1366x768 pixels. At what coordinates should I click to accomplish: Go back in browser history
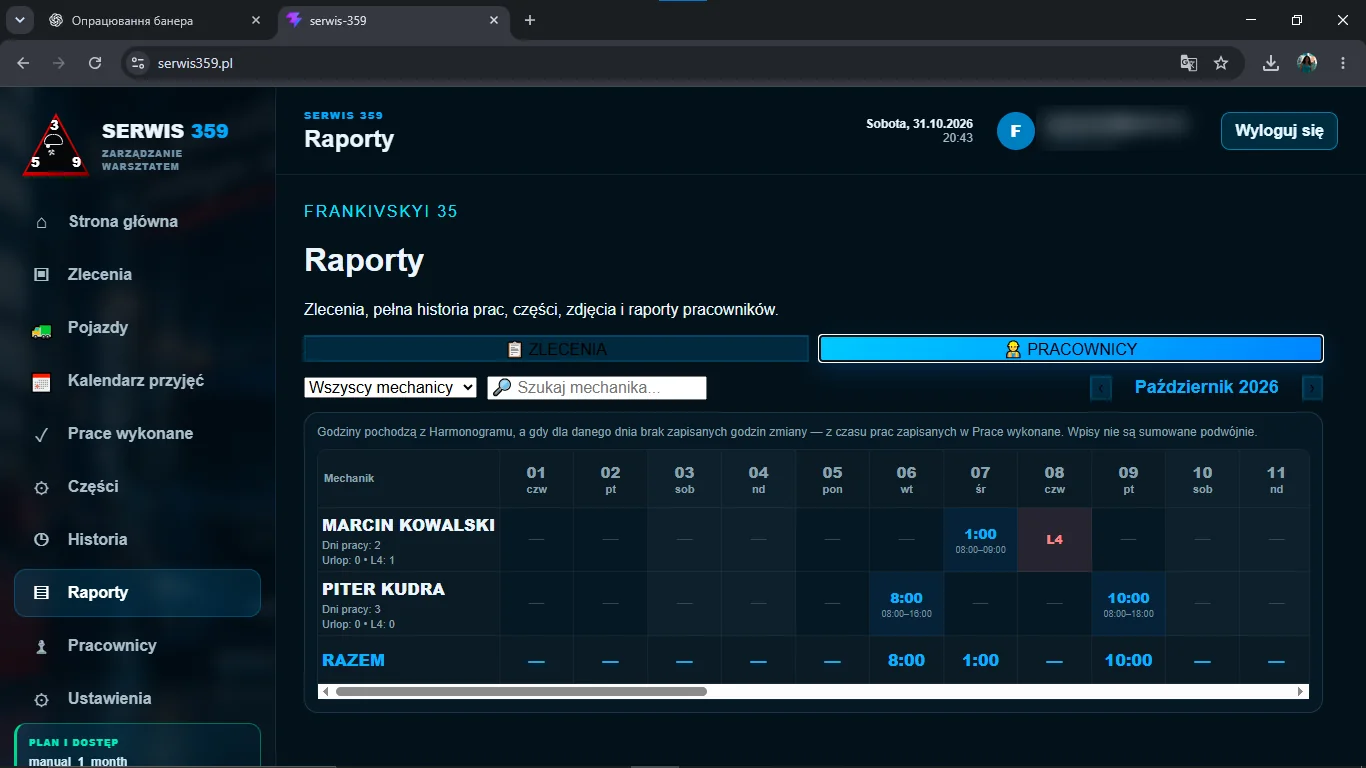coord(24,63)
